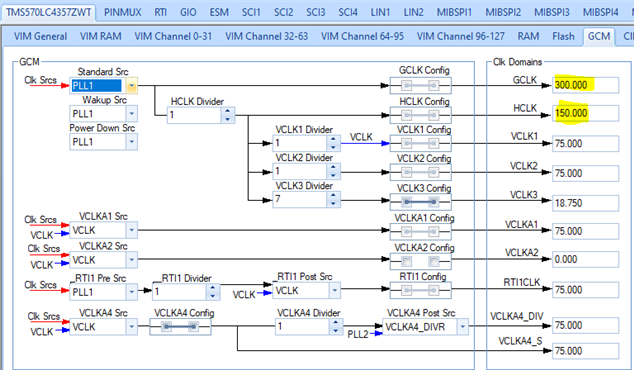Increment the VCLK1 Divider spinner up

[x=333, y=139]
